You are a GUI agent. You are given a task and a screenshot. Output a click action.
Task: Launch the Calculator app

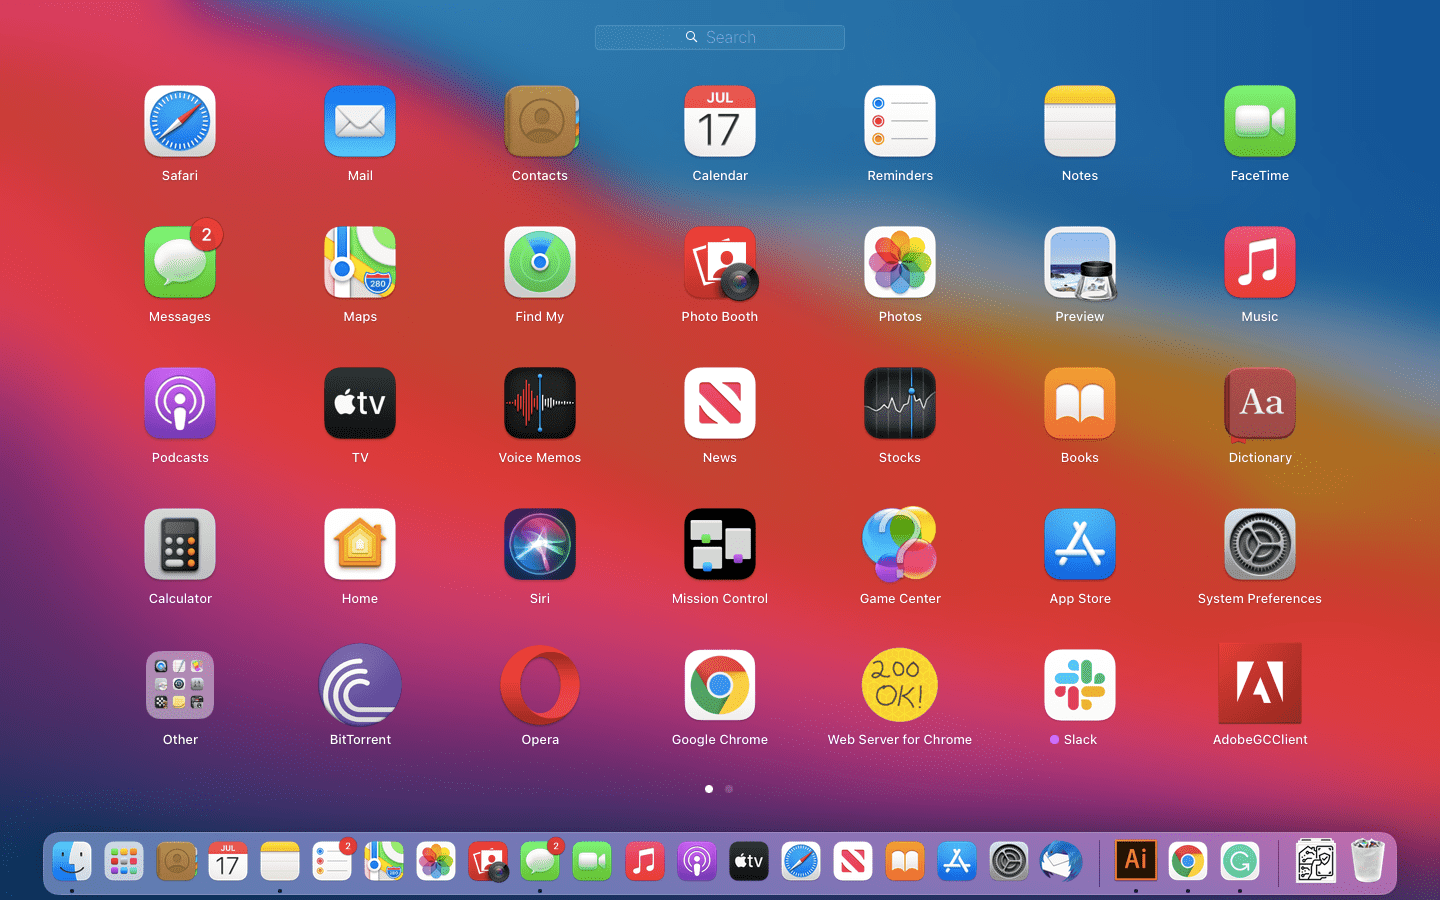[180, 544]
